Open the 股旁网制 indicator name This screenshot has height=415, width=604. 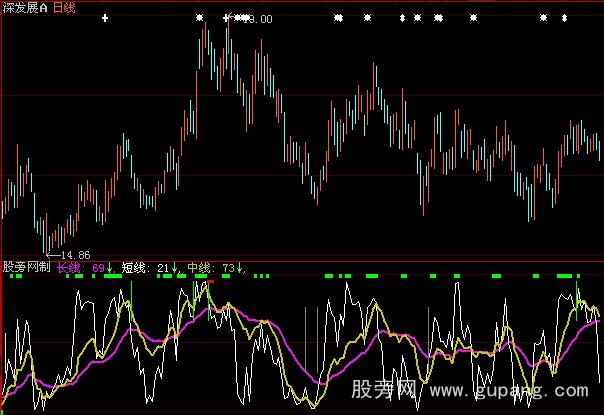point(27,267)
